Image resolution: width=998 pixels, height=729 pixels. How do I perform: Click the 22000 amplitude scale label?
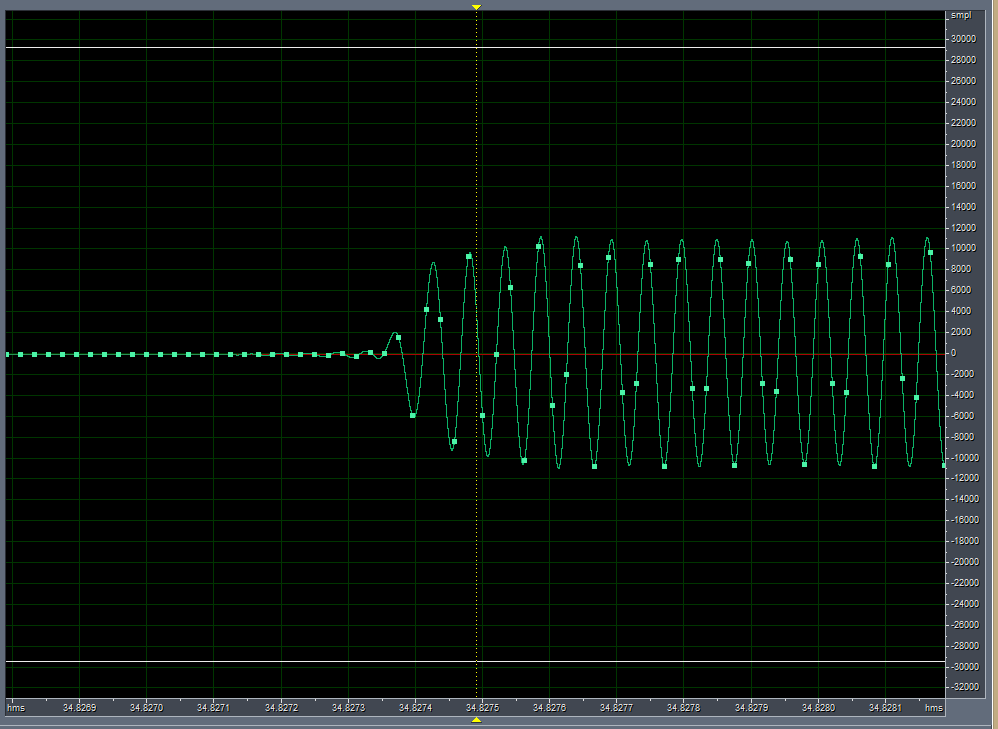pos(963,123)
